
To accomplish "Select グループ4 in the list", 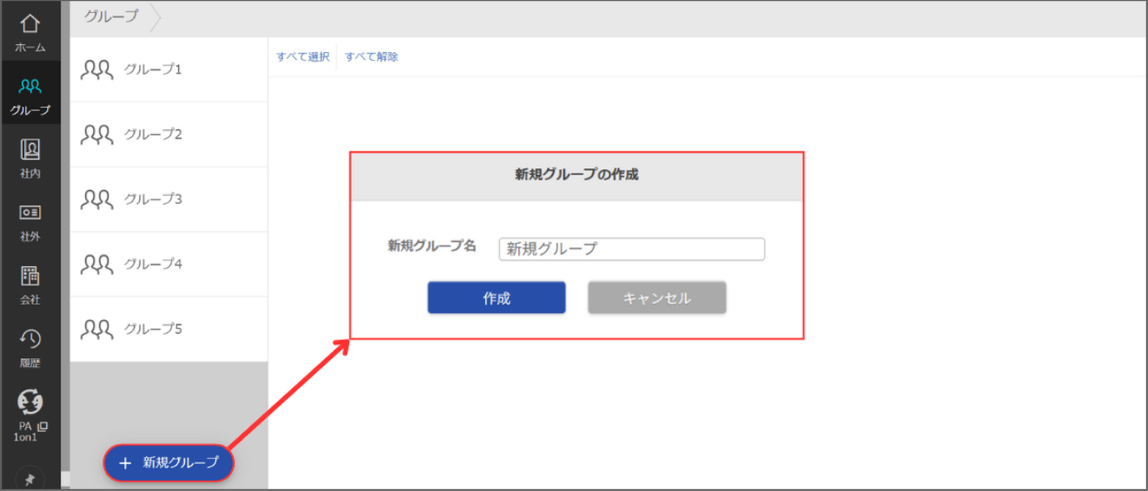I will [169, 264].
